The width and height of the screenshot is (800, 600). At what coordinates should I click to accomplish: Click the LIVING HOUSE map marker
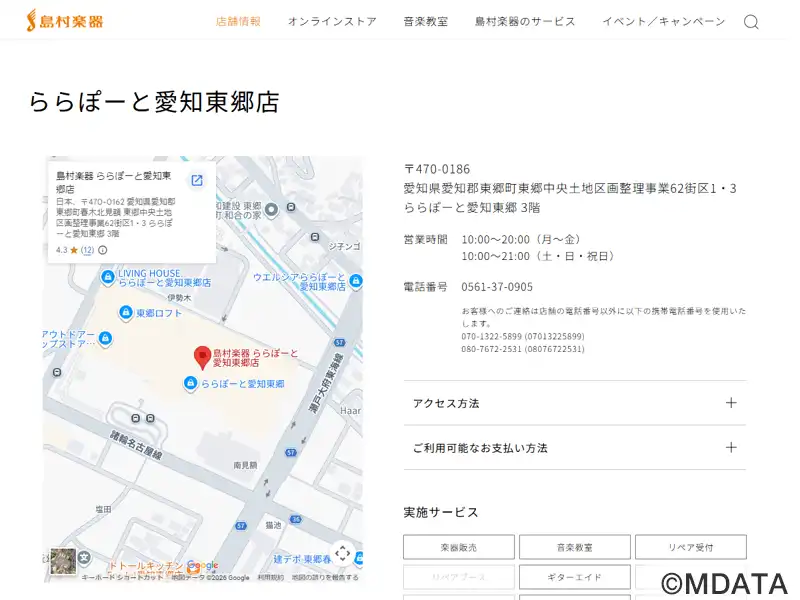click(107, 277)
